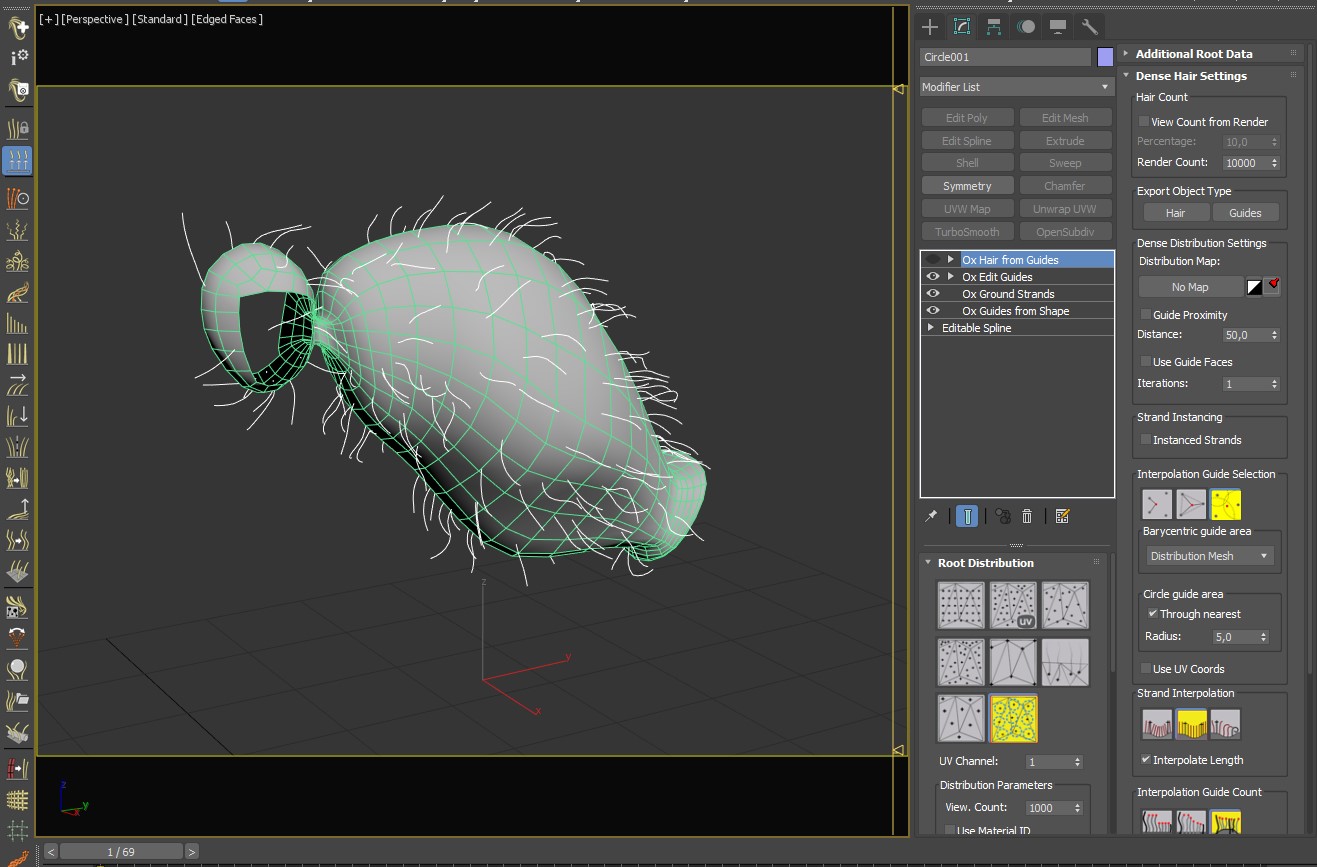This screenshot has width=1317, height=867.
Task: Click the No Map button
Action: pos(1190,287)
